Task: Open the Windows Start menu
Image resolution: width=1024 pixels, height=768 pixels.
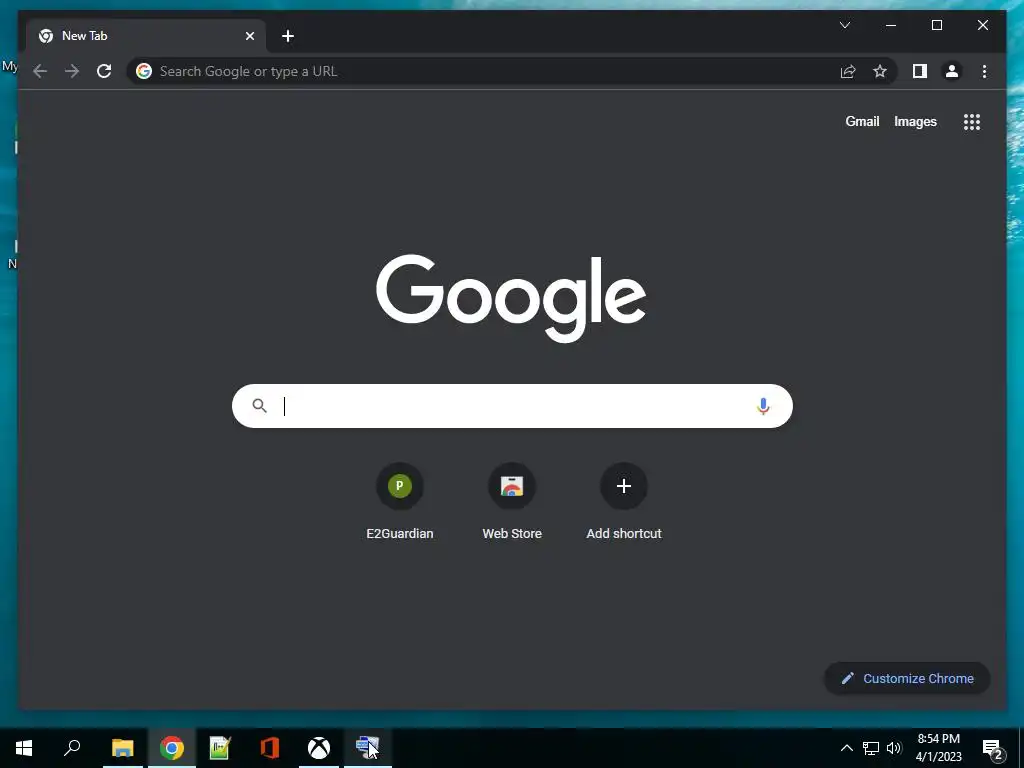Action: [24, 748]
